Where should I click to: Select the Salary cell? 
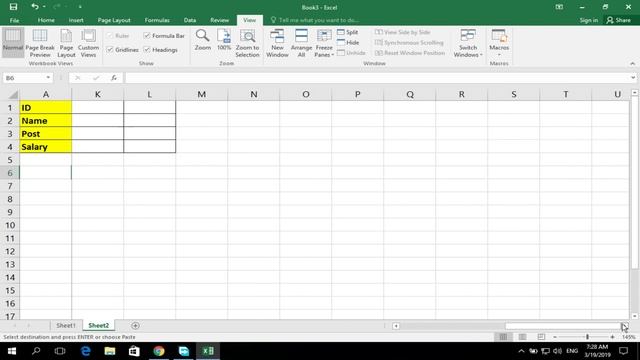45,147
